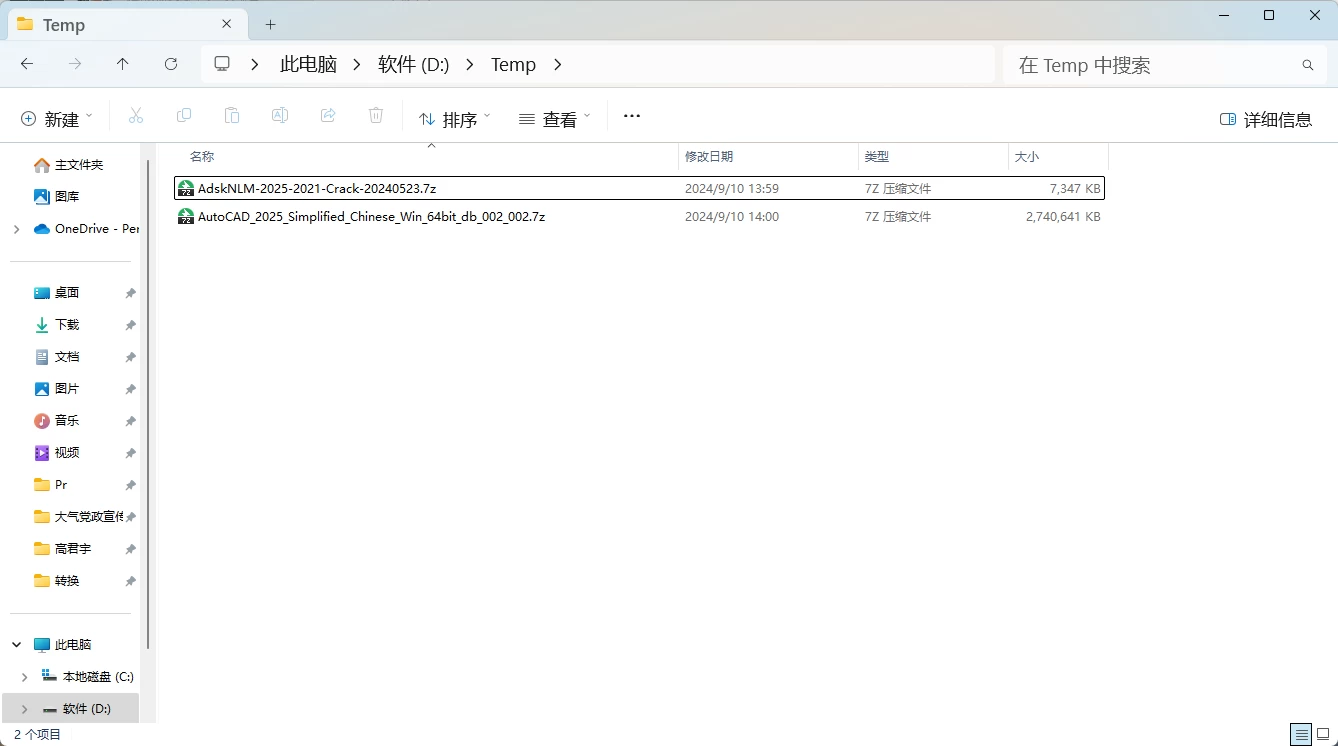Click the Copy icon in toolbar
The height and width of the screenshot is (746, 1338).
click(184, 117)
